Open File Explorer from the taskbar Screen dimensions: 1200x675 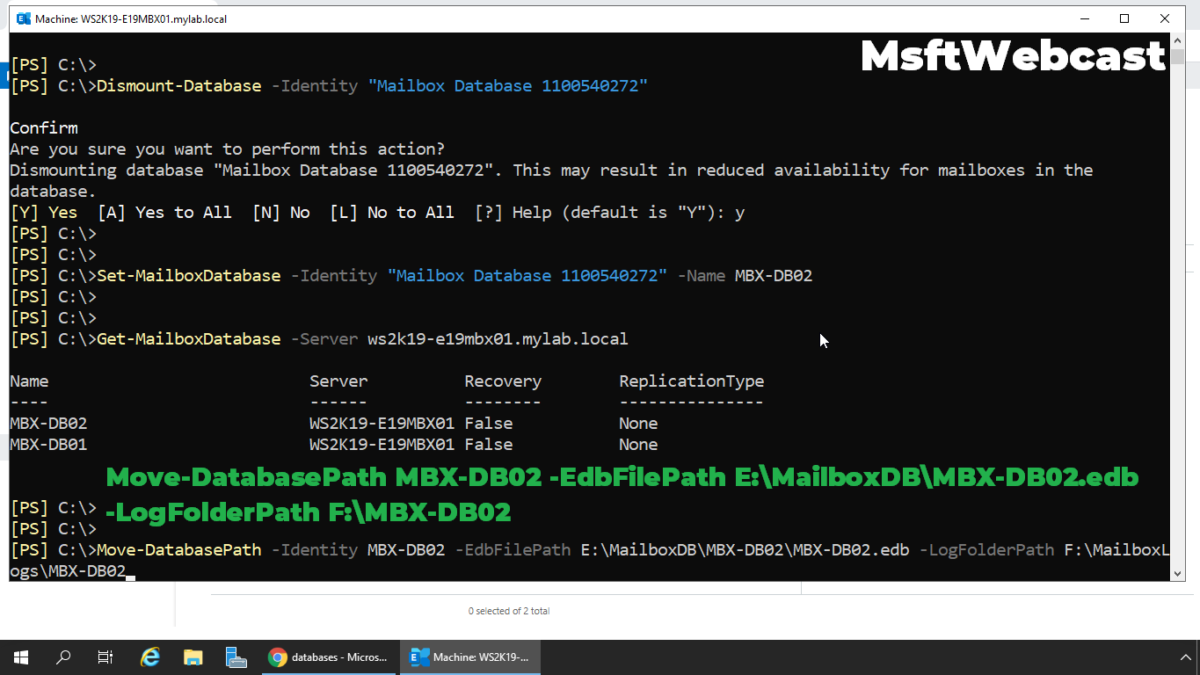pos(193,657)
